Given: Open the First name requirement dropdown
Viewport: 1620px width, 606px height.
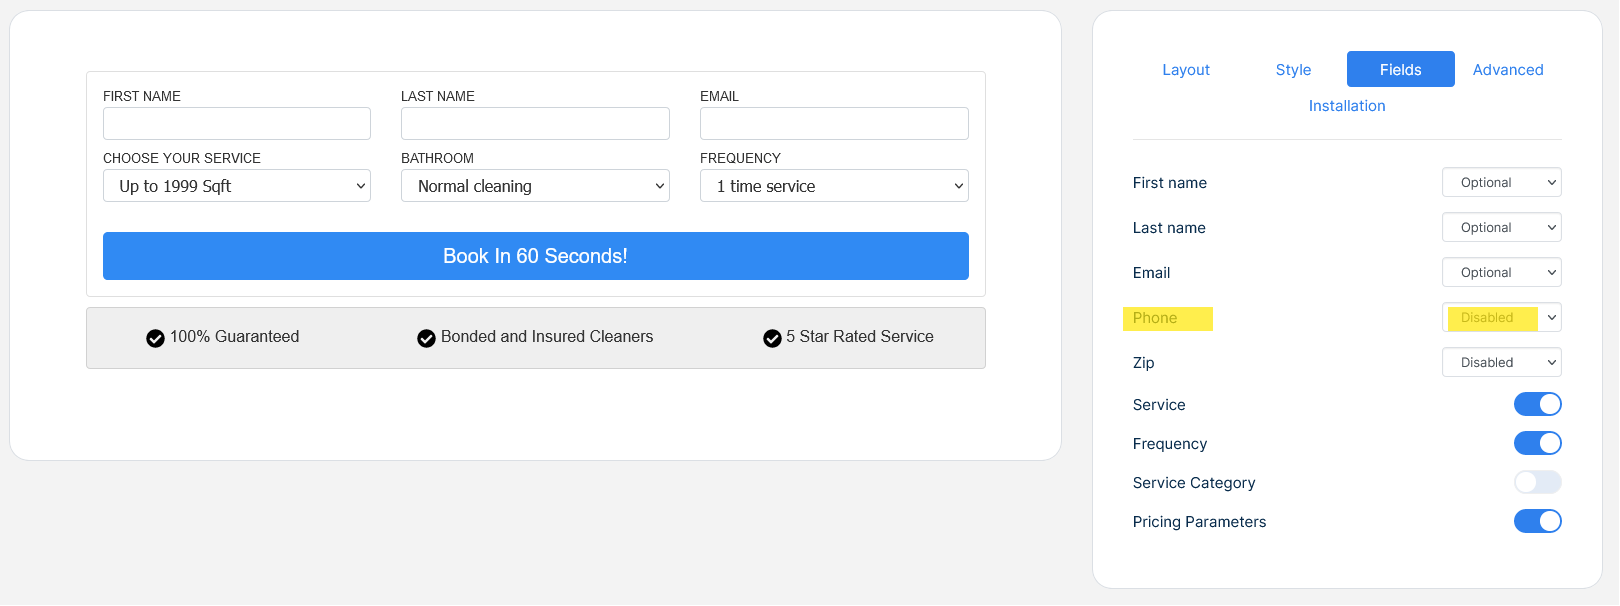Looking at the screenshot, I should 1501,182.
